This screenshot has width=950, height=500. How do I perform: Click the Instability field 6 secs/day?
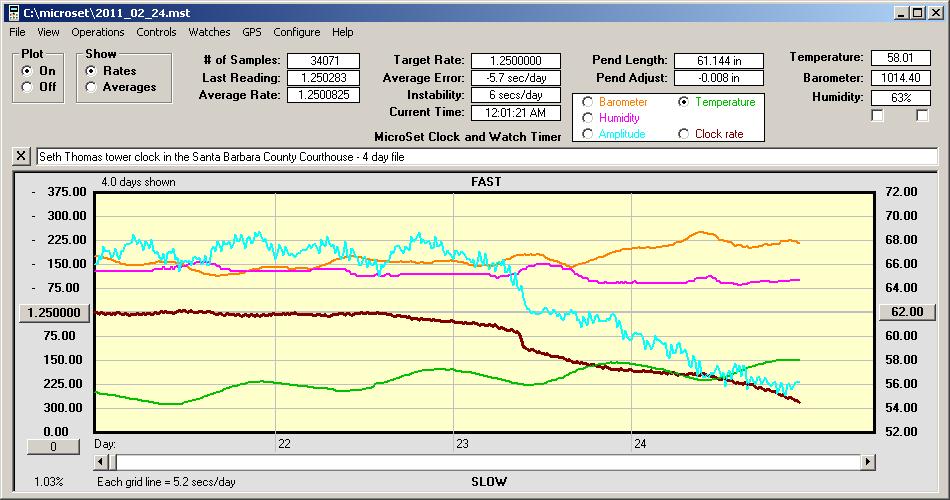point(516,95)
